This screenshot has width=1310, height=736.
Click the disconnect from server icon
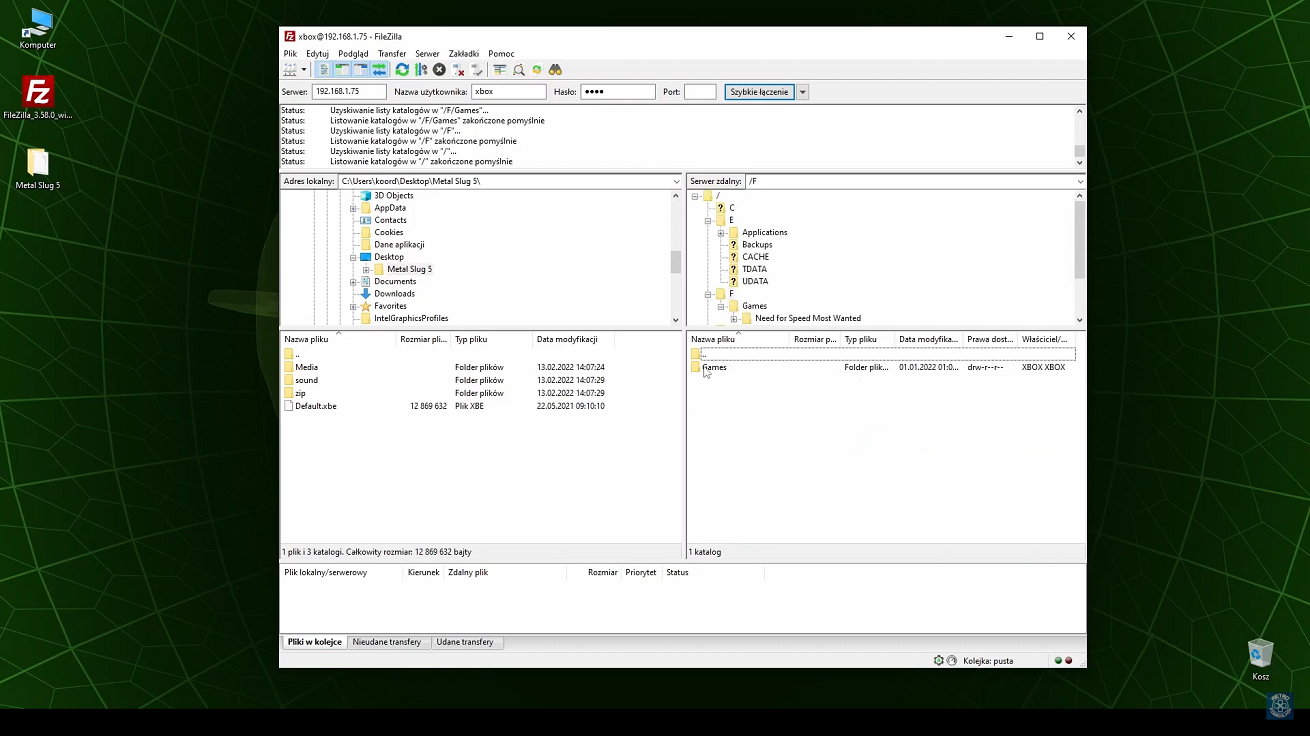tap(459, 70)
